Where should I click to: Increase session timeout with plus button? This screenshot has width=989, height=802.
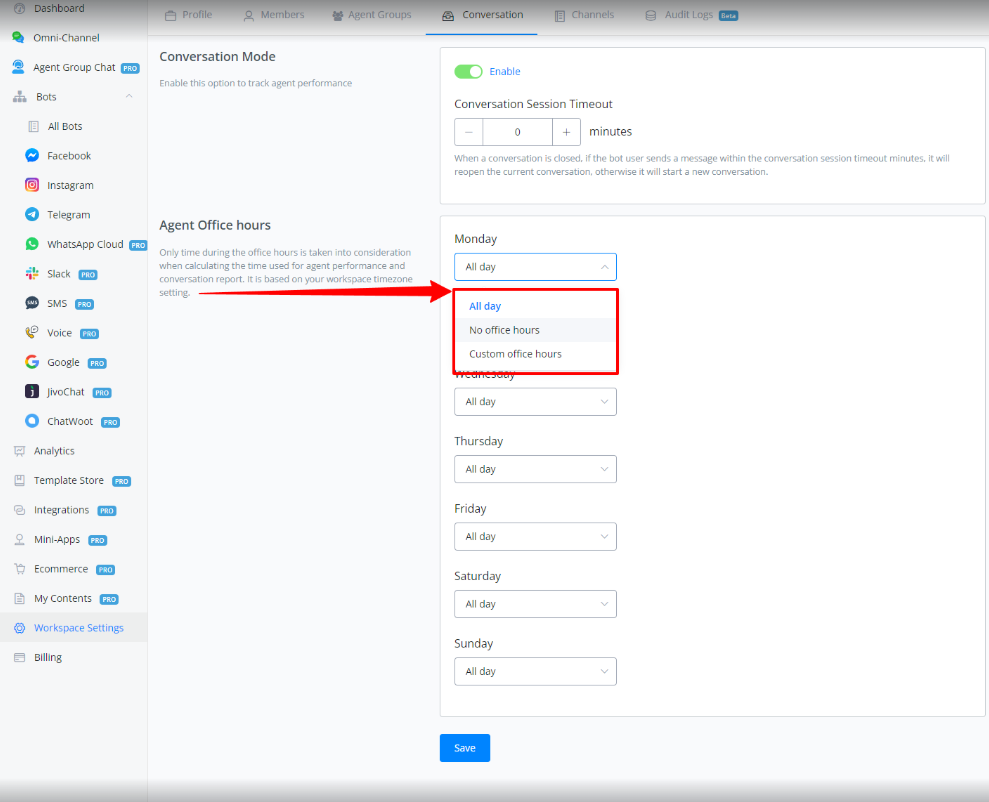566,132
